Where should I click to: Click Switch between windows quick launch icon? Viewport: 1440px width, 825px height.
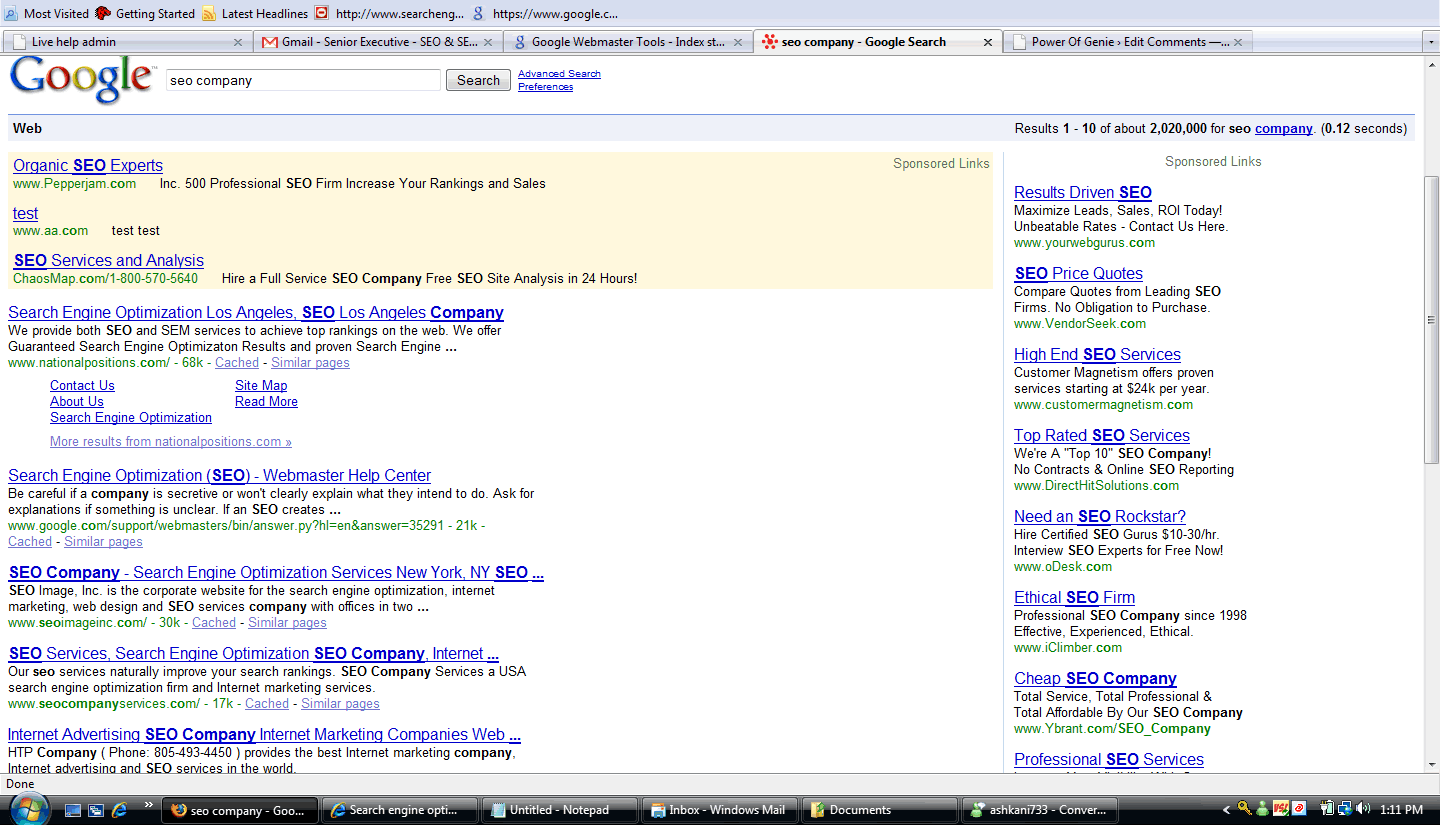pos(96,810)
